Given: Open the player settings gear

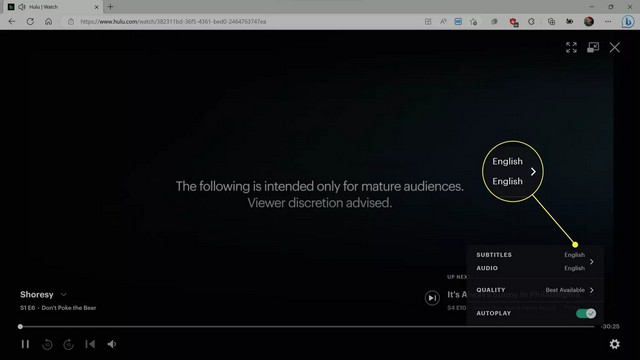Looking at the screenshot, I should (x=614, y=344).
